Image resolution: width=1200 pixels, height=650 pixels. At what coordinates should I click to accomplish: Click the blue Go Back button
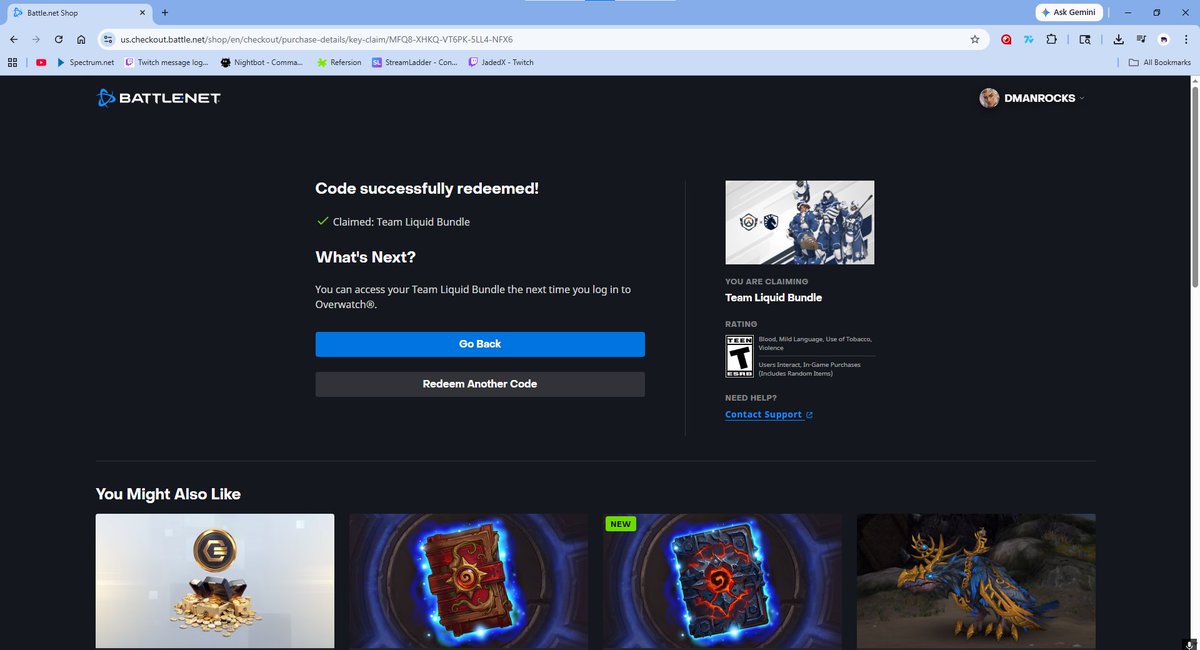tap(480, 344)
